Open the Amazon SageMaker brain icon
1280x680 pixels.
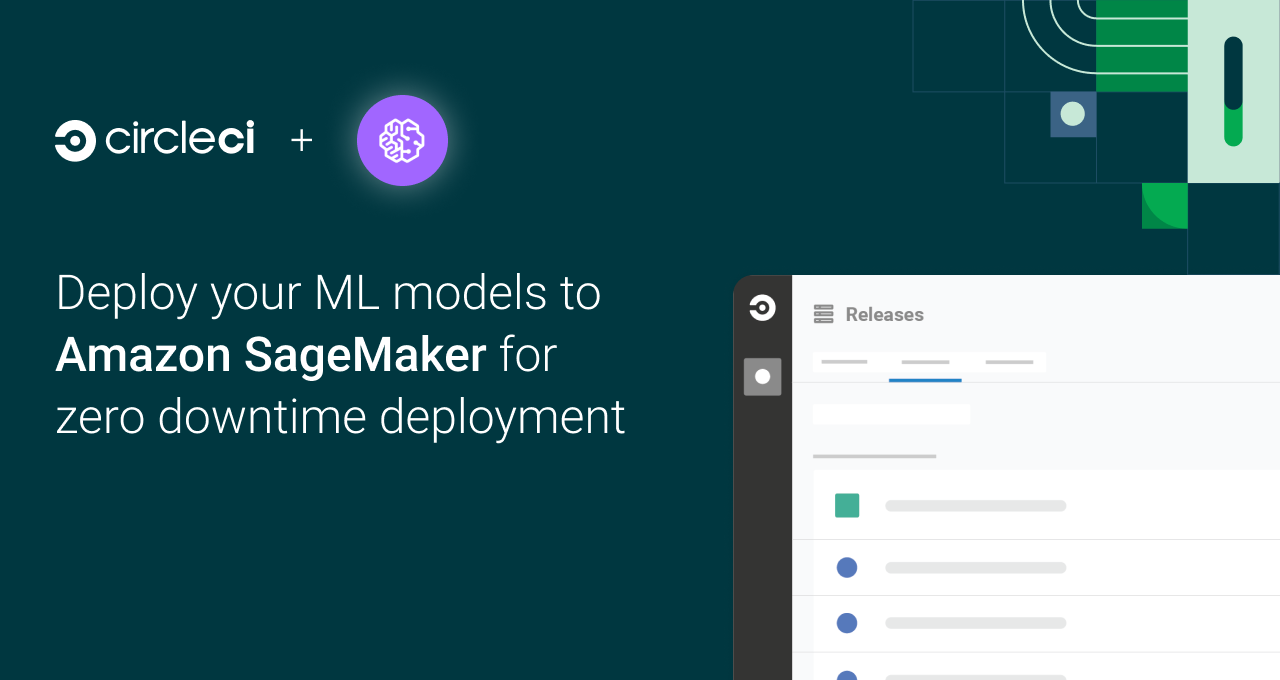tap(402, 140)
